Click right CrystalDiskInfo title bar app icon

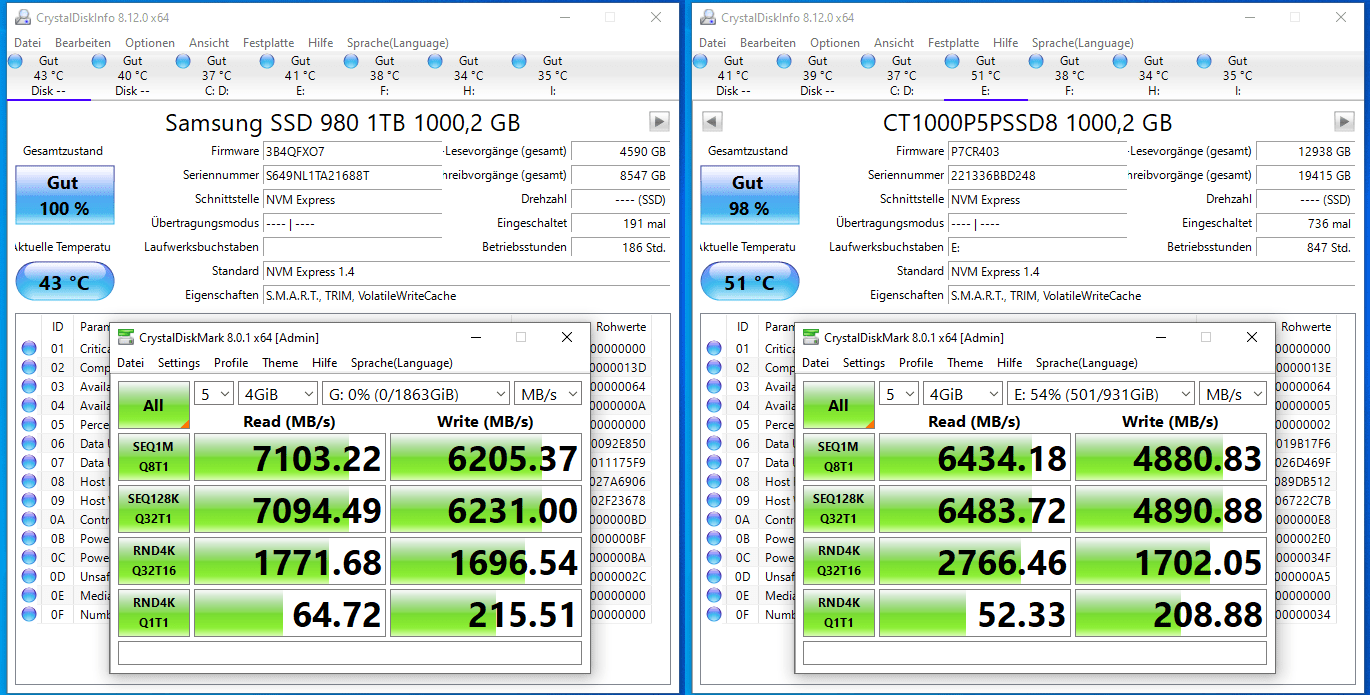coord(708,17)
